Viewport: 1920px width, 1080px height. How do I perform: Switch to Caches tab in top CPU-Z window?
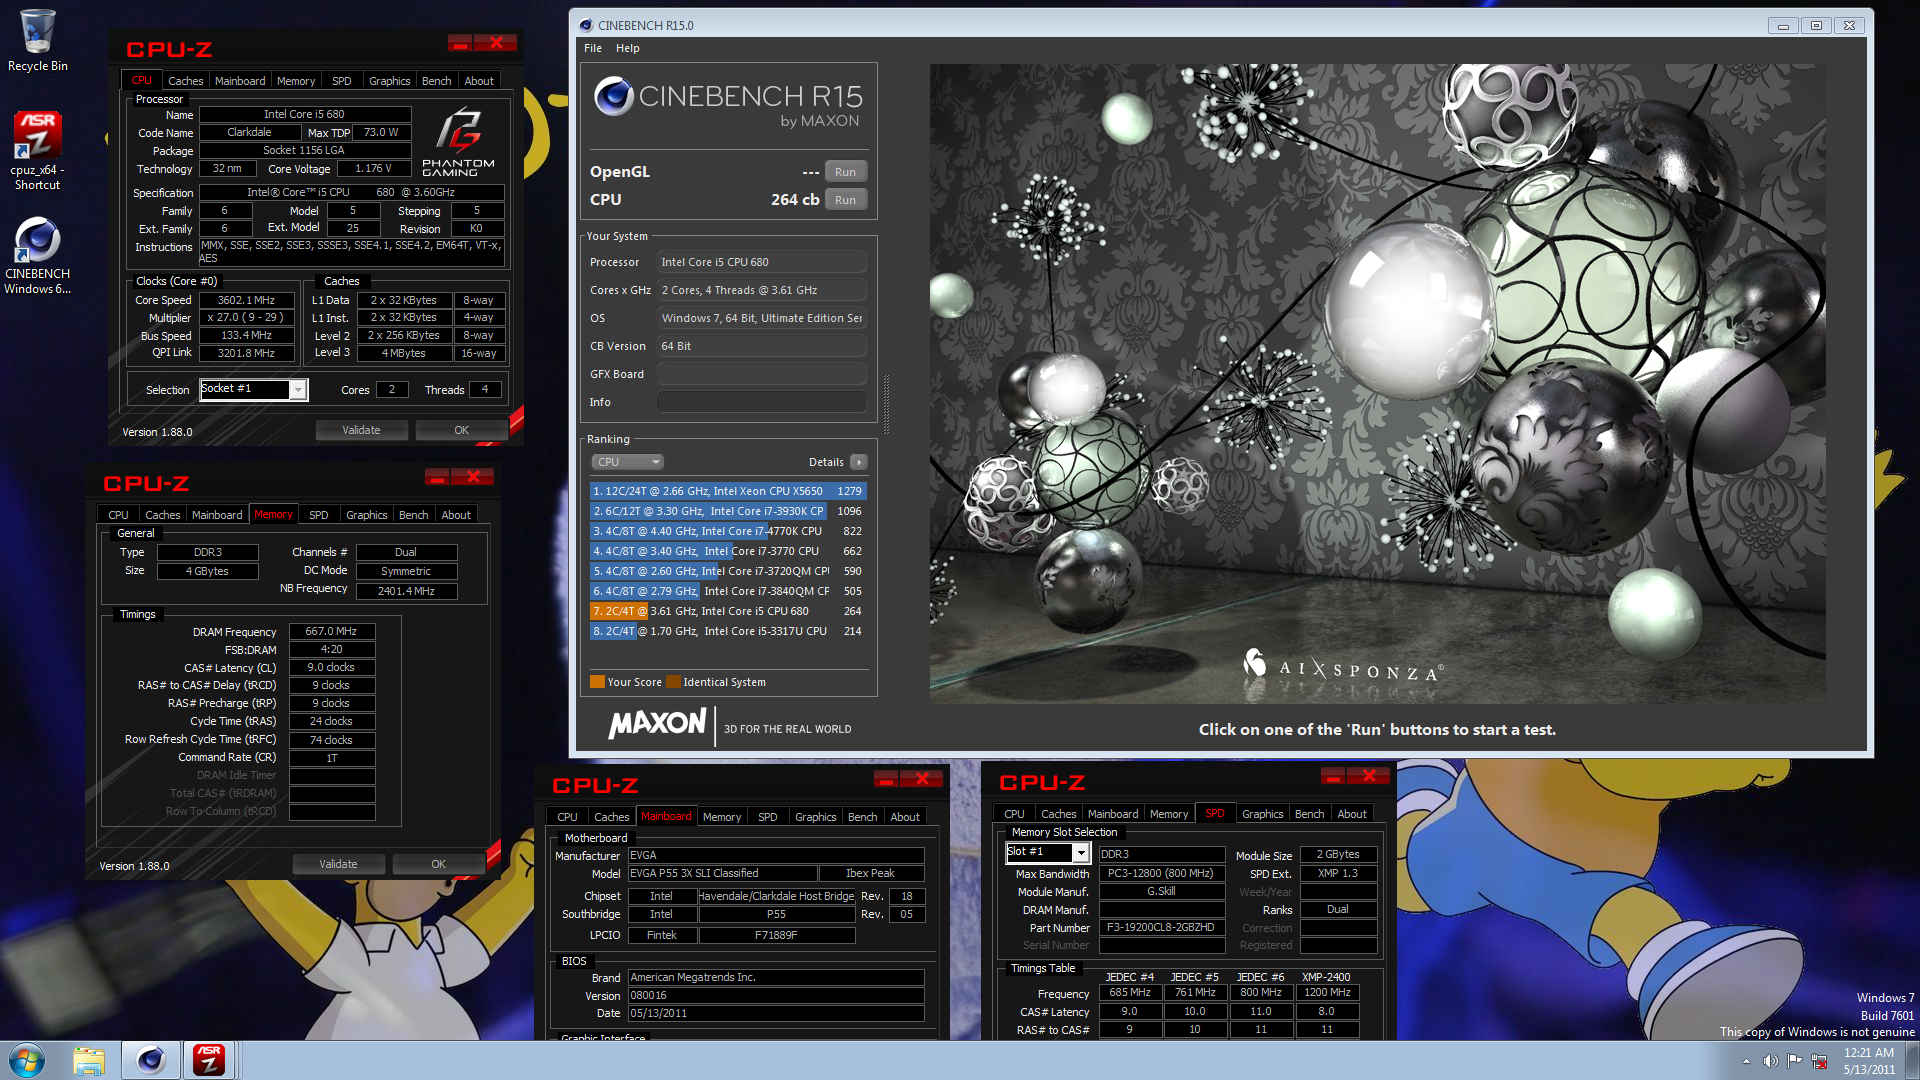pyautogui.click(x=185, y=81)
